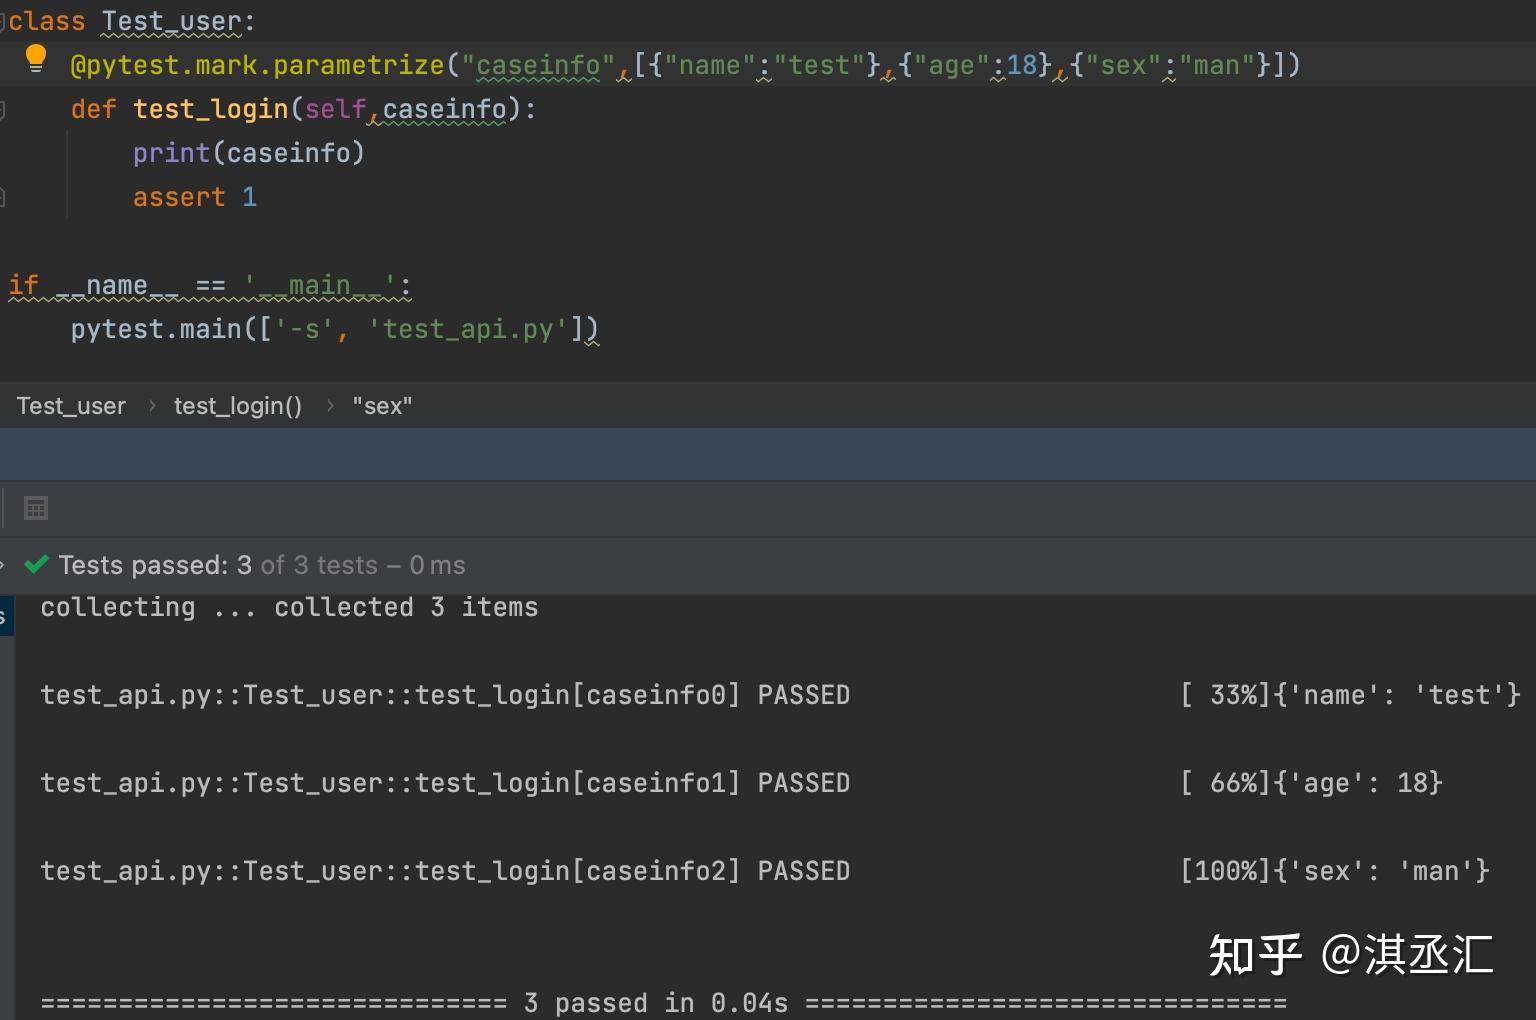The image size is (1536, 1020).
Task: Click the {'age': 18} printed output
Action: [1358, 783]
